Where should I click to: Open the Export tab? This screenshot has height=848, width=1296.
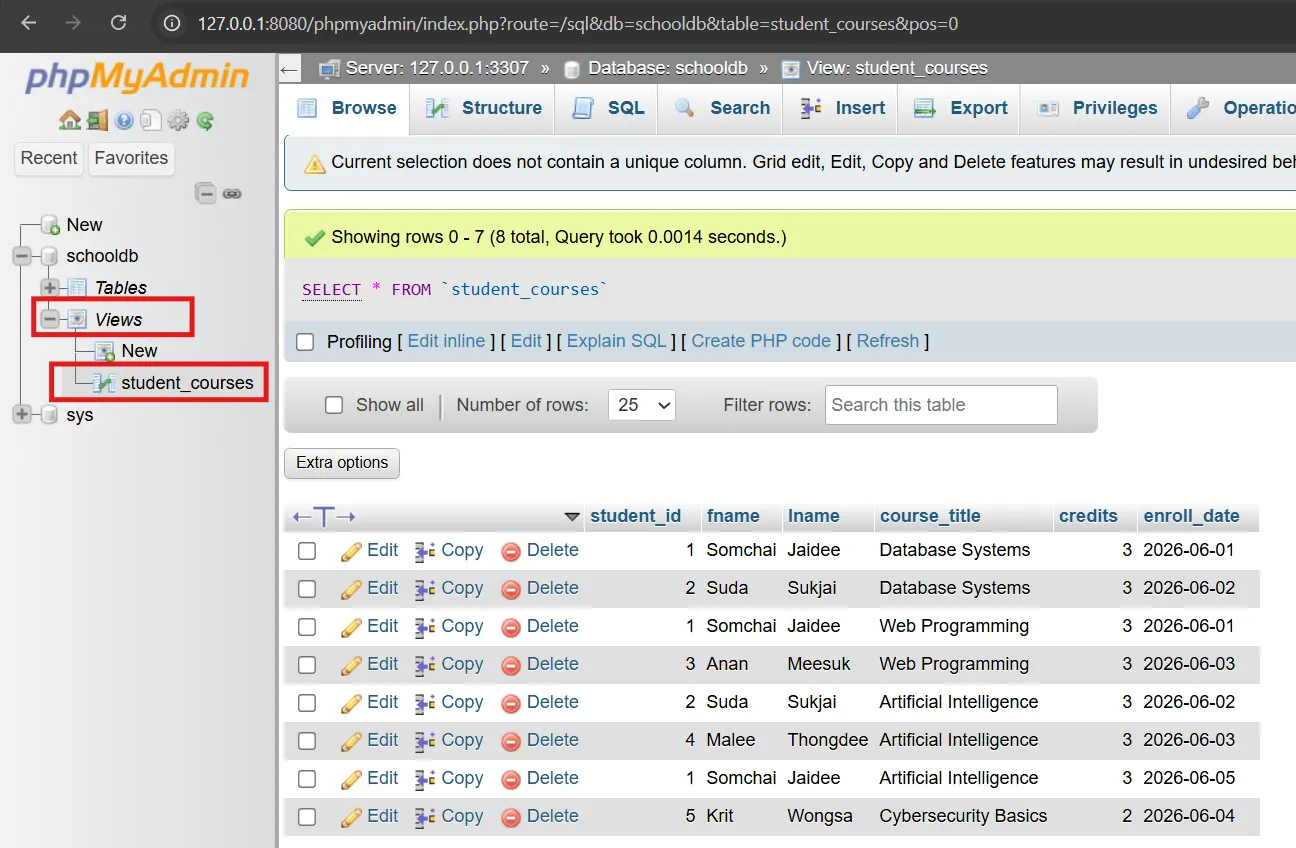[960, 109]
